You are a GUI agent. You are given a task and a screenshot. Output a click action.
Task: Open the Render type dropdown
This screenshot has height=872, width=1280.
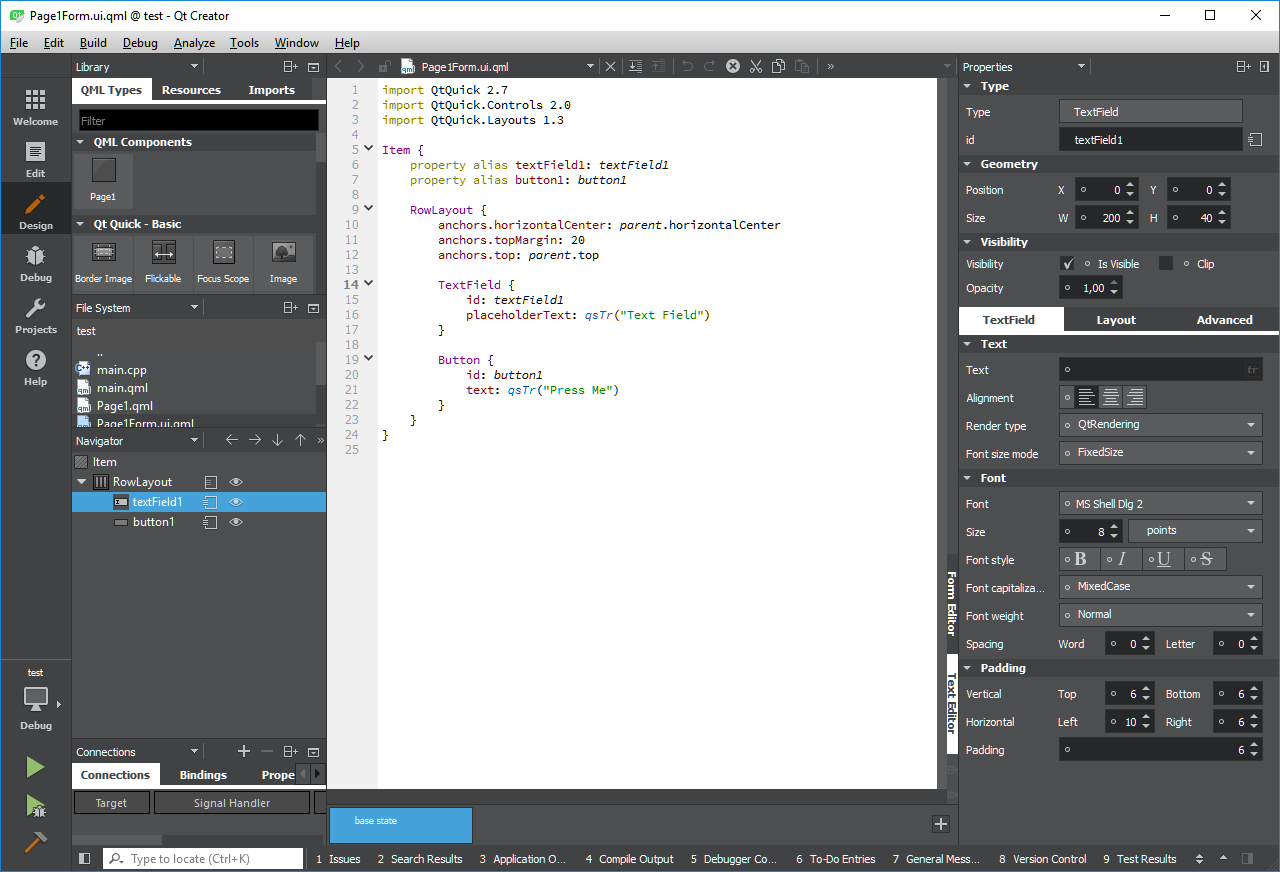tap(1160, 425)
